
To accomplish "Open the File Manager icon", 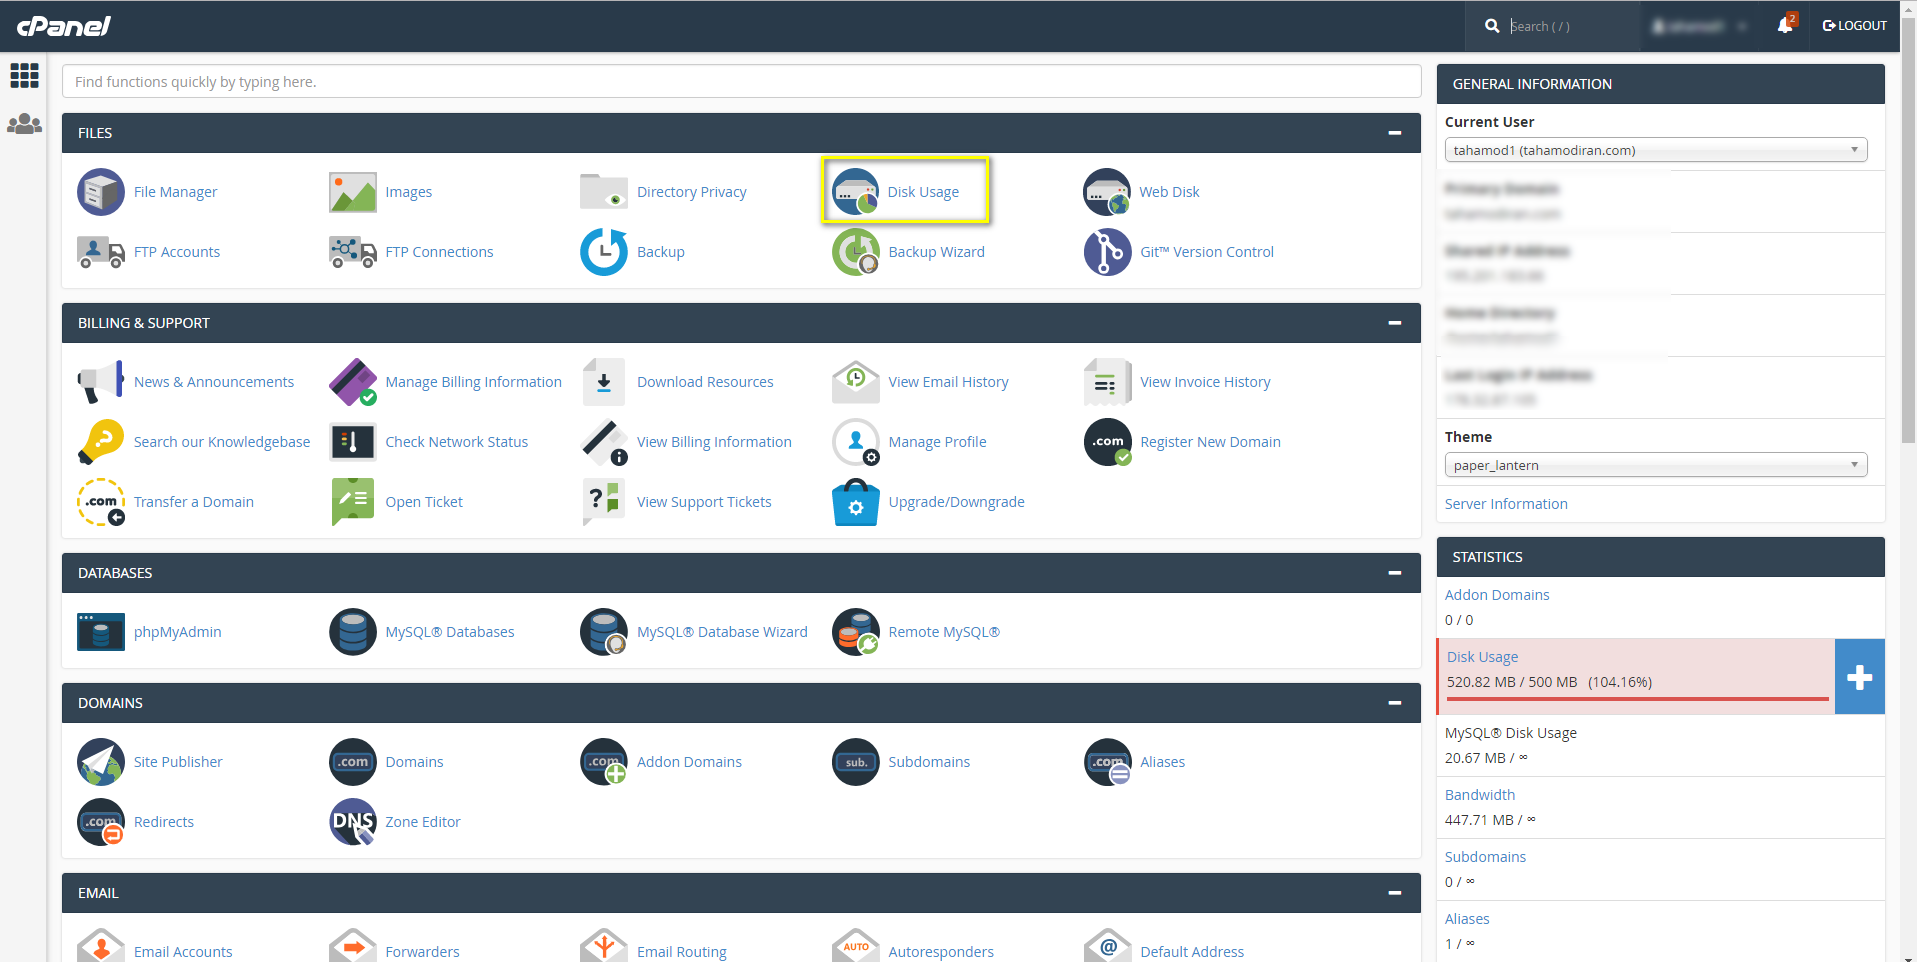I will tap(101, 192).
